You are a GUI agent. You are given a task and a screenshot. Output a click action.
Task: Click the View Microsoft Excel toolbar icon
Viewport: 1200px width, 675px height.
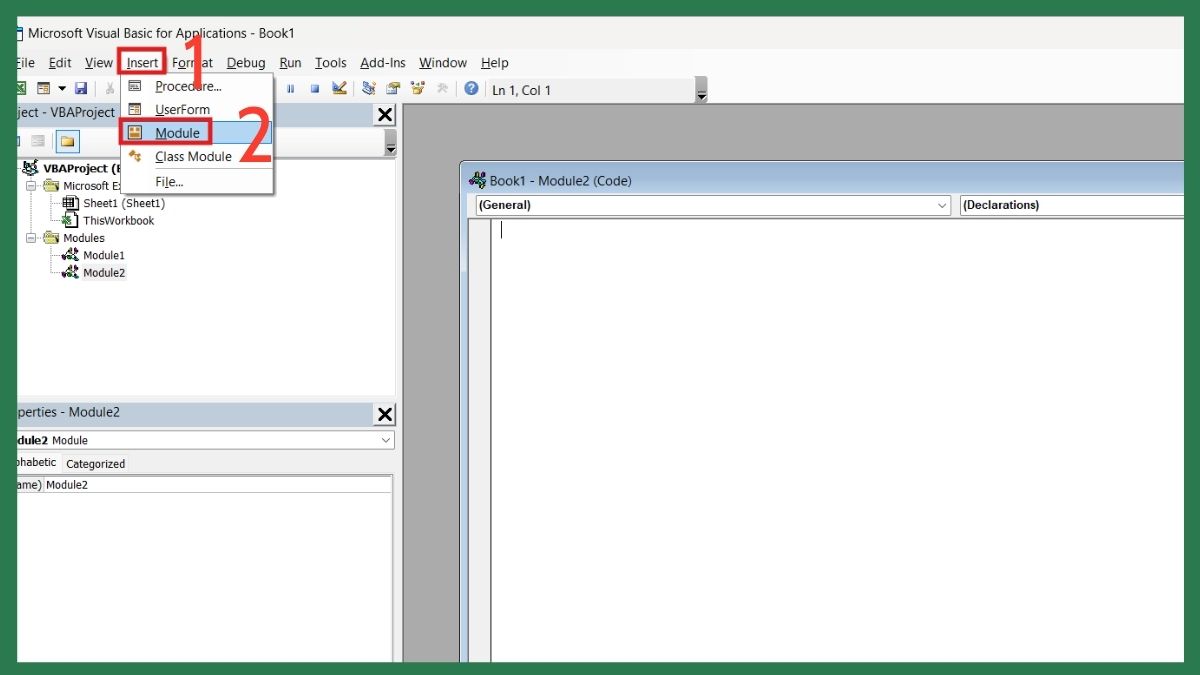click(x=20, y=88)
